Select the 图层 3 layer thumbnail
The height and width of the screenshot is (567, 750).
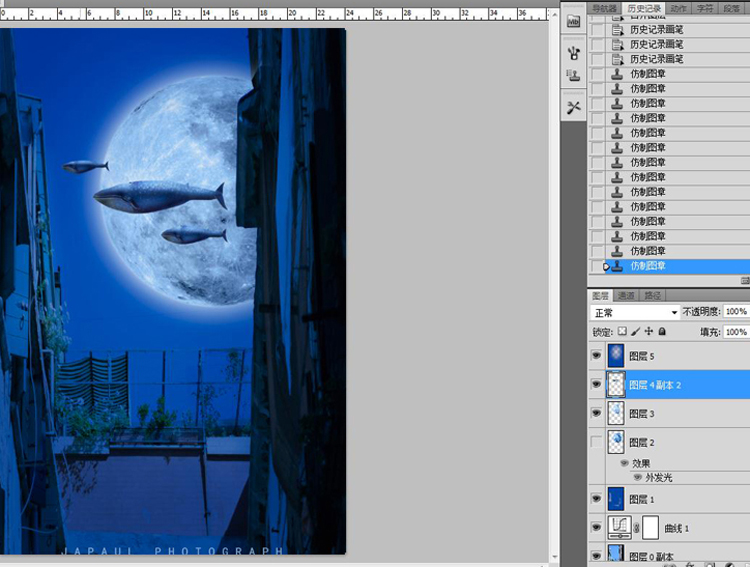pos(616,413)
